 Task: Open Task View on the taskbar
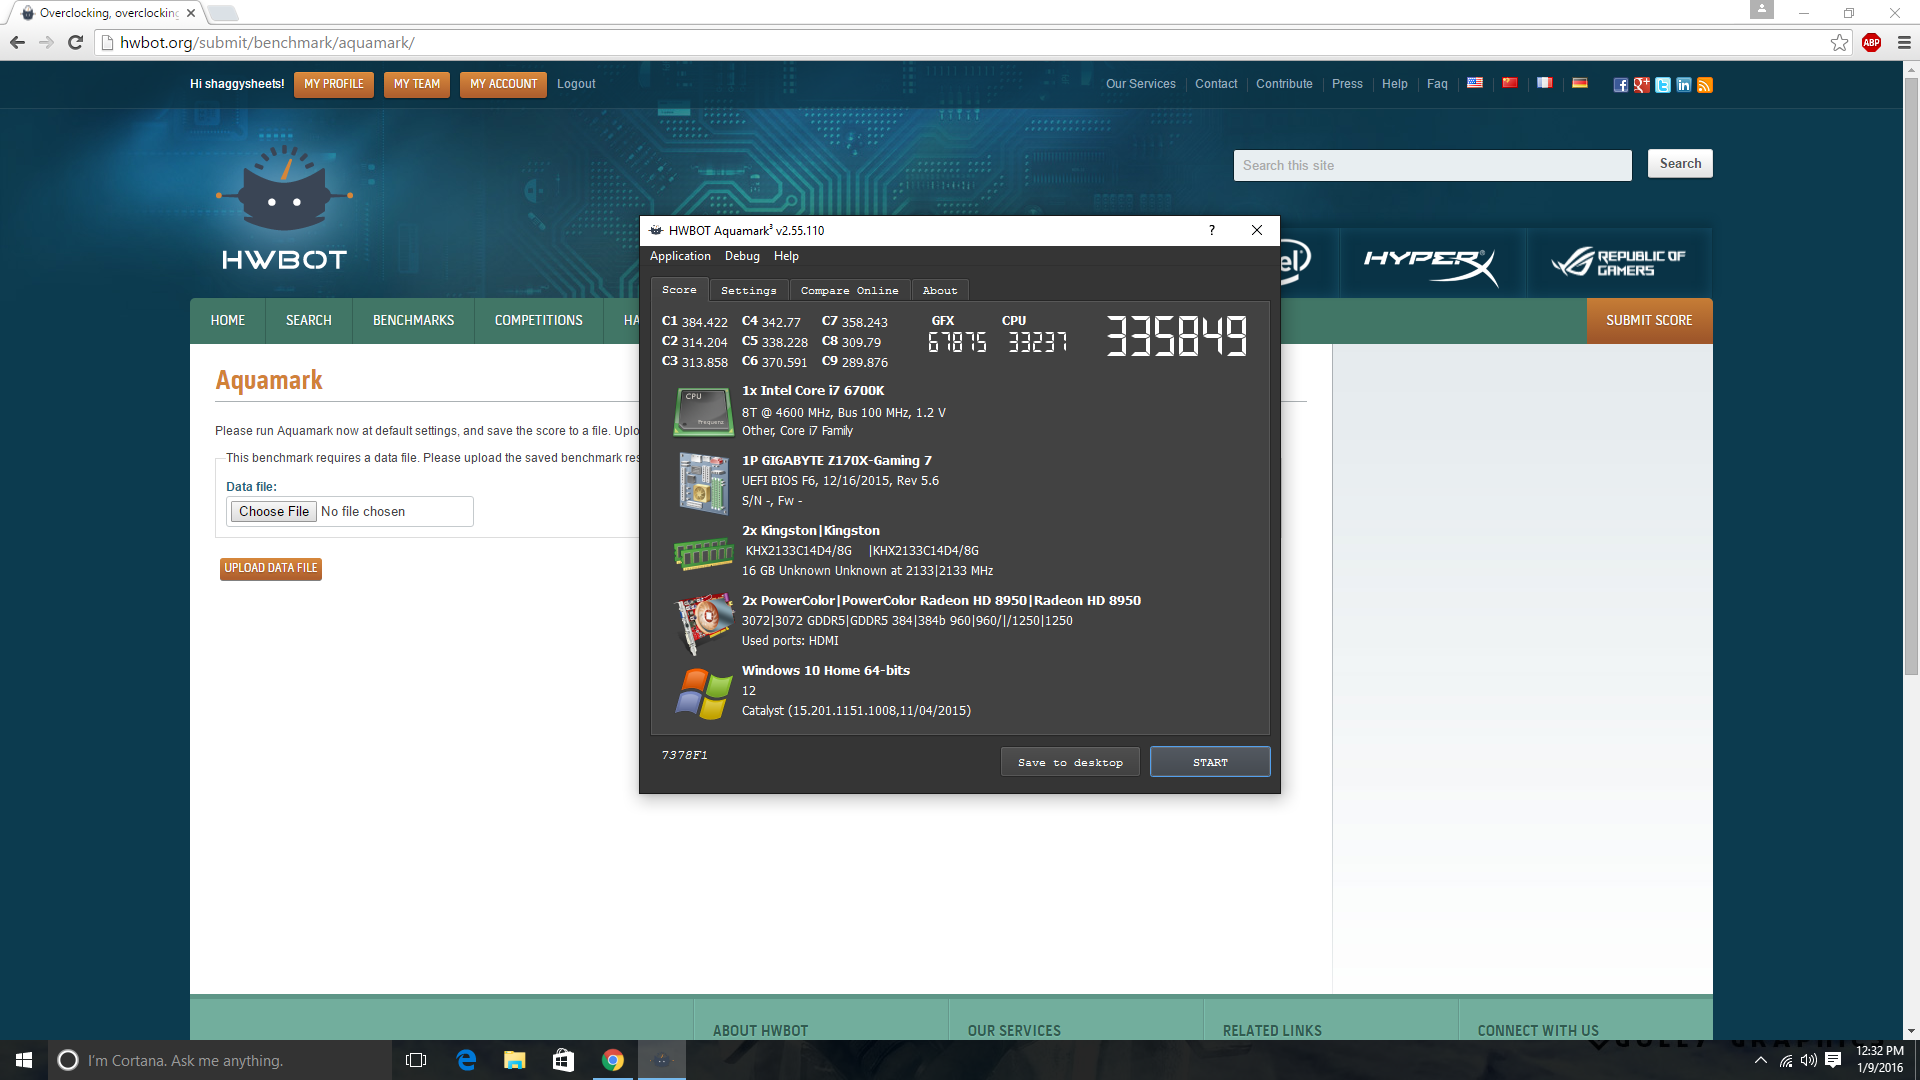(x=416, y=1060)
